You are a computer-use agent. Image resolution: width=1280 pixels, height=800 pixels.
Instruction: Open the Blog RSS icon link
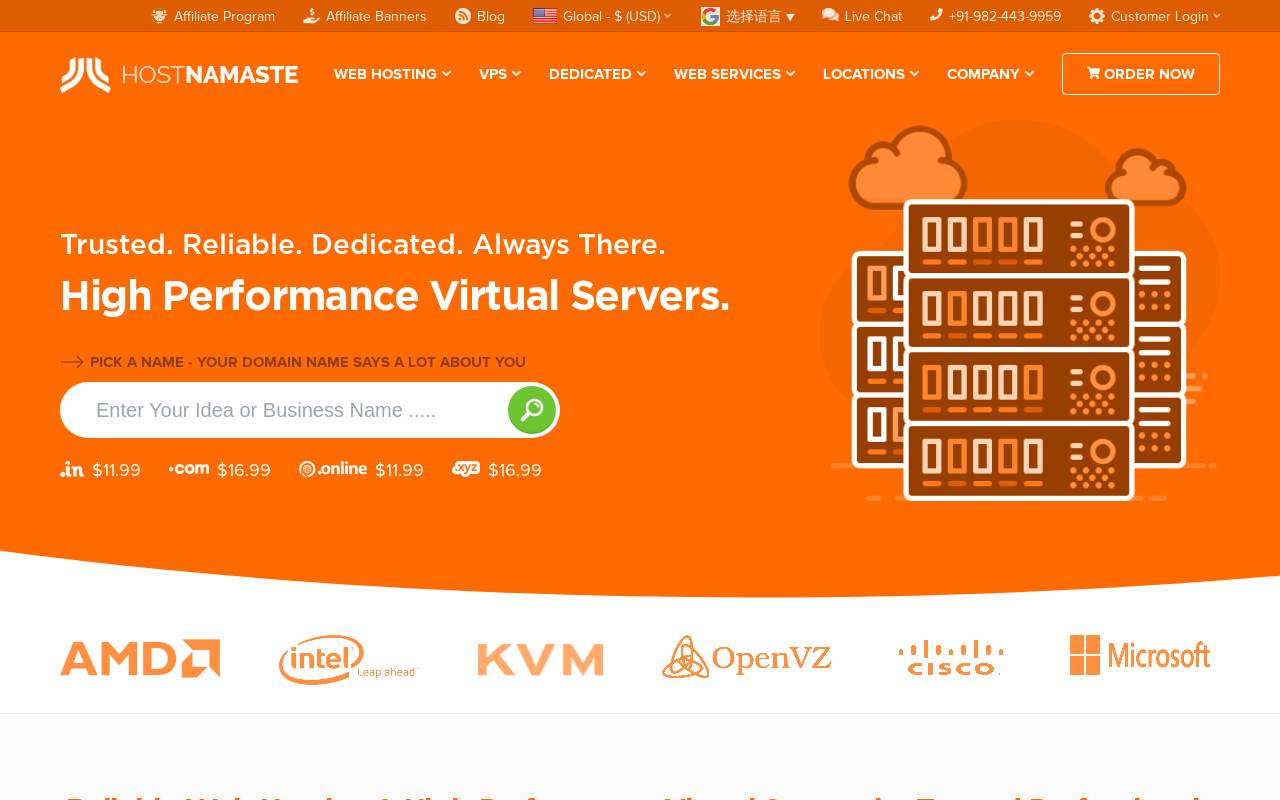pyautogui.click(x=463, y=16)
